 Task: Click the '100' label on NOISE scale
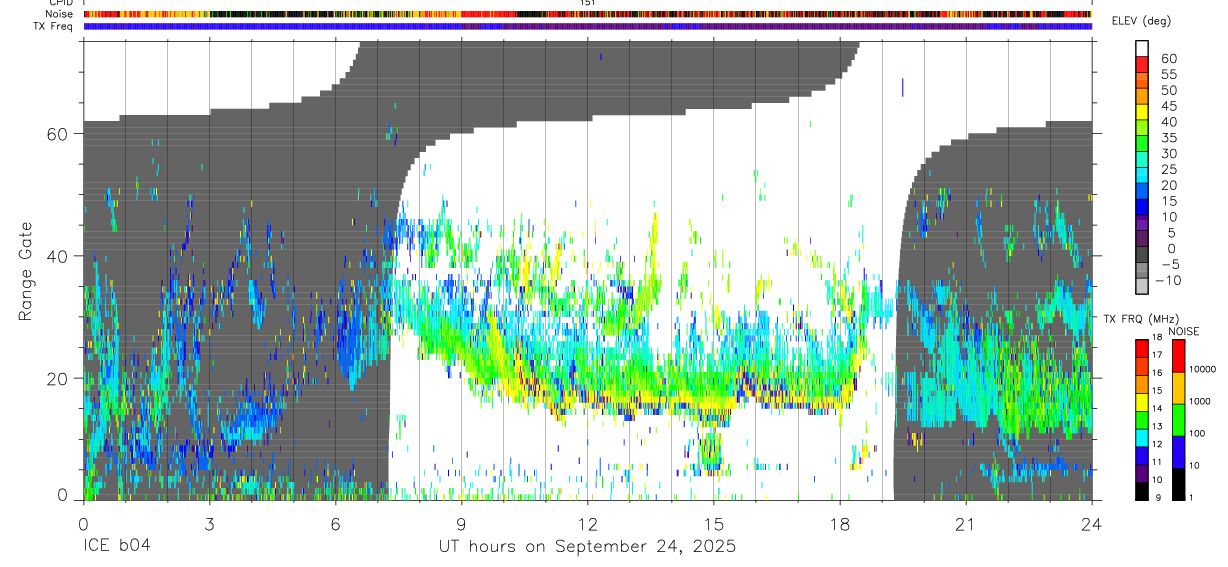pos(1196,433)
